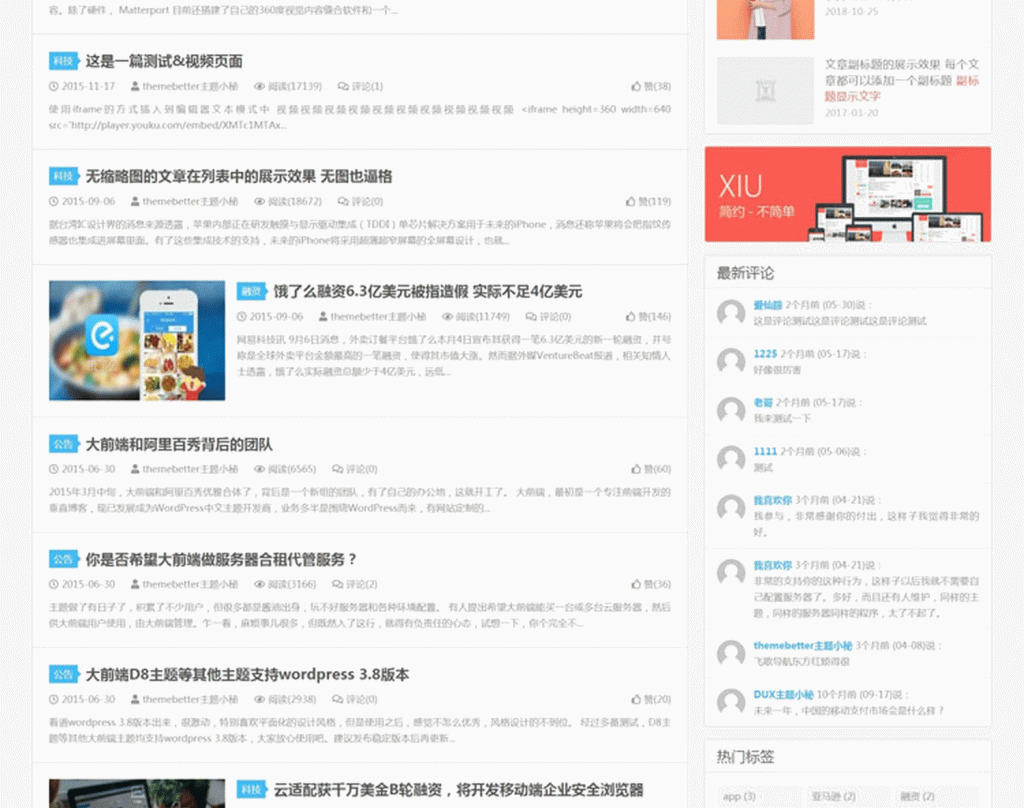Image resolution: width=1024 pixels, height=808 pixels.
Task: Click the XIU 简约-不简单 banner ad
Action: point(848,194)
